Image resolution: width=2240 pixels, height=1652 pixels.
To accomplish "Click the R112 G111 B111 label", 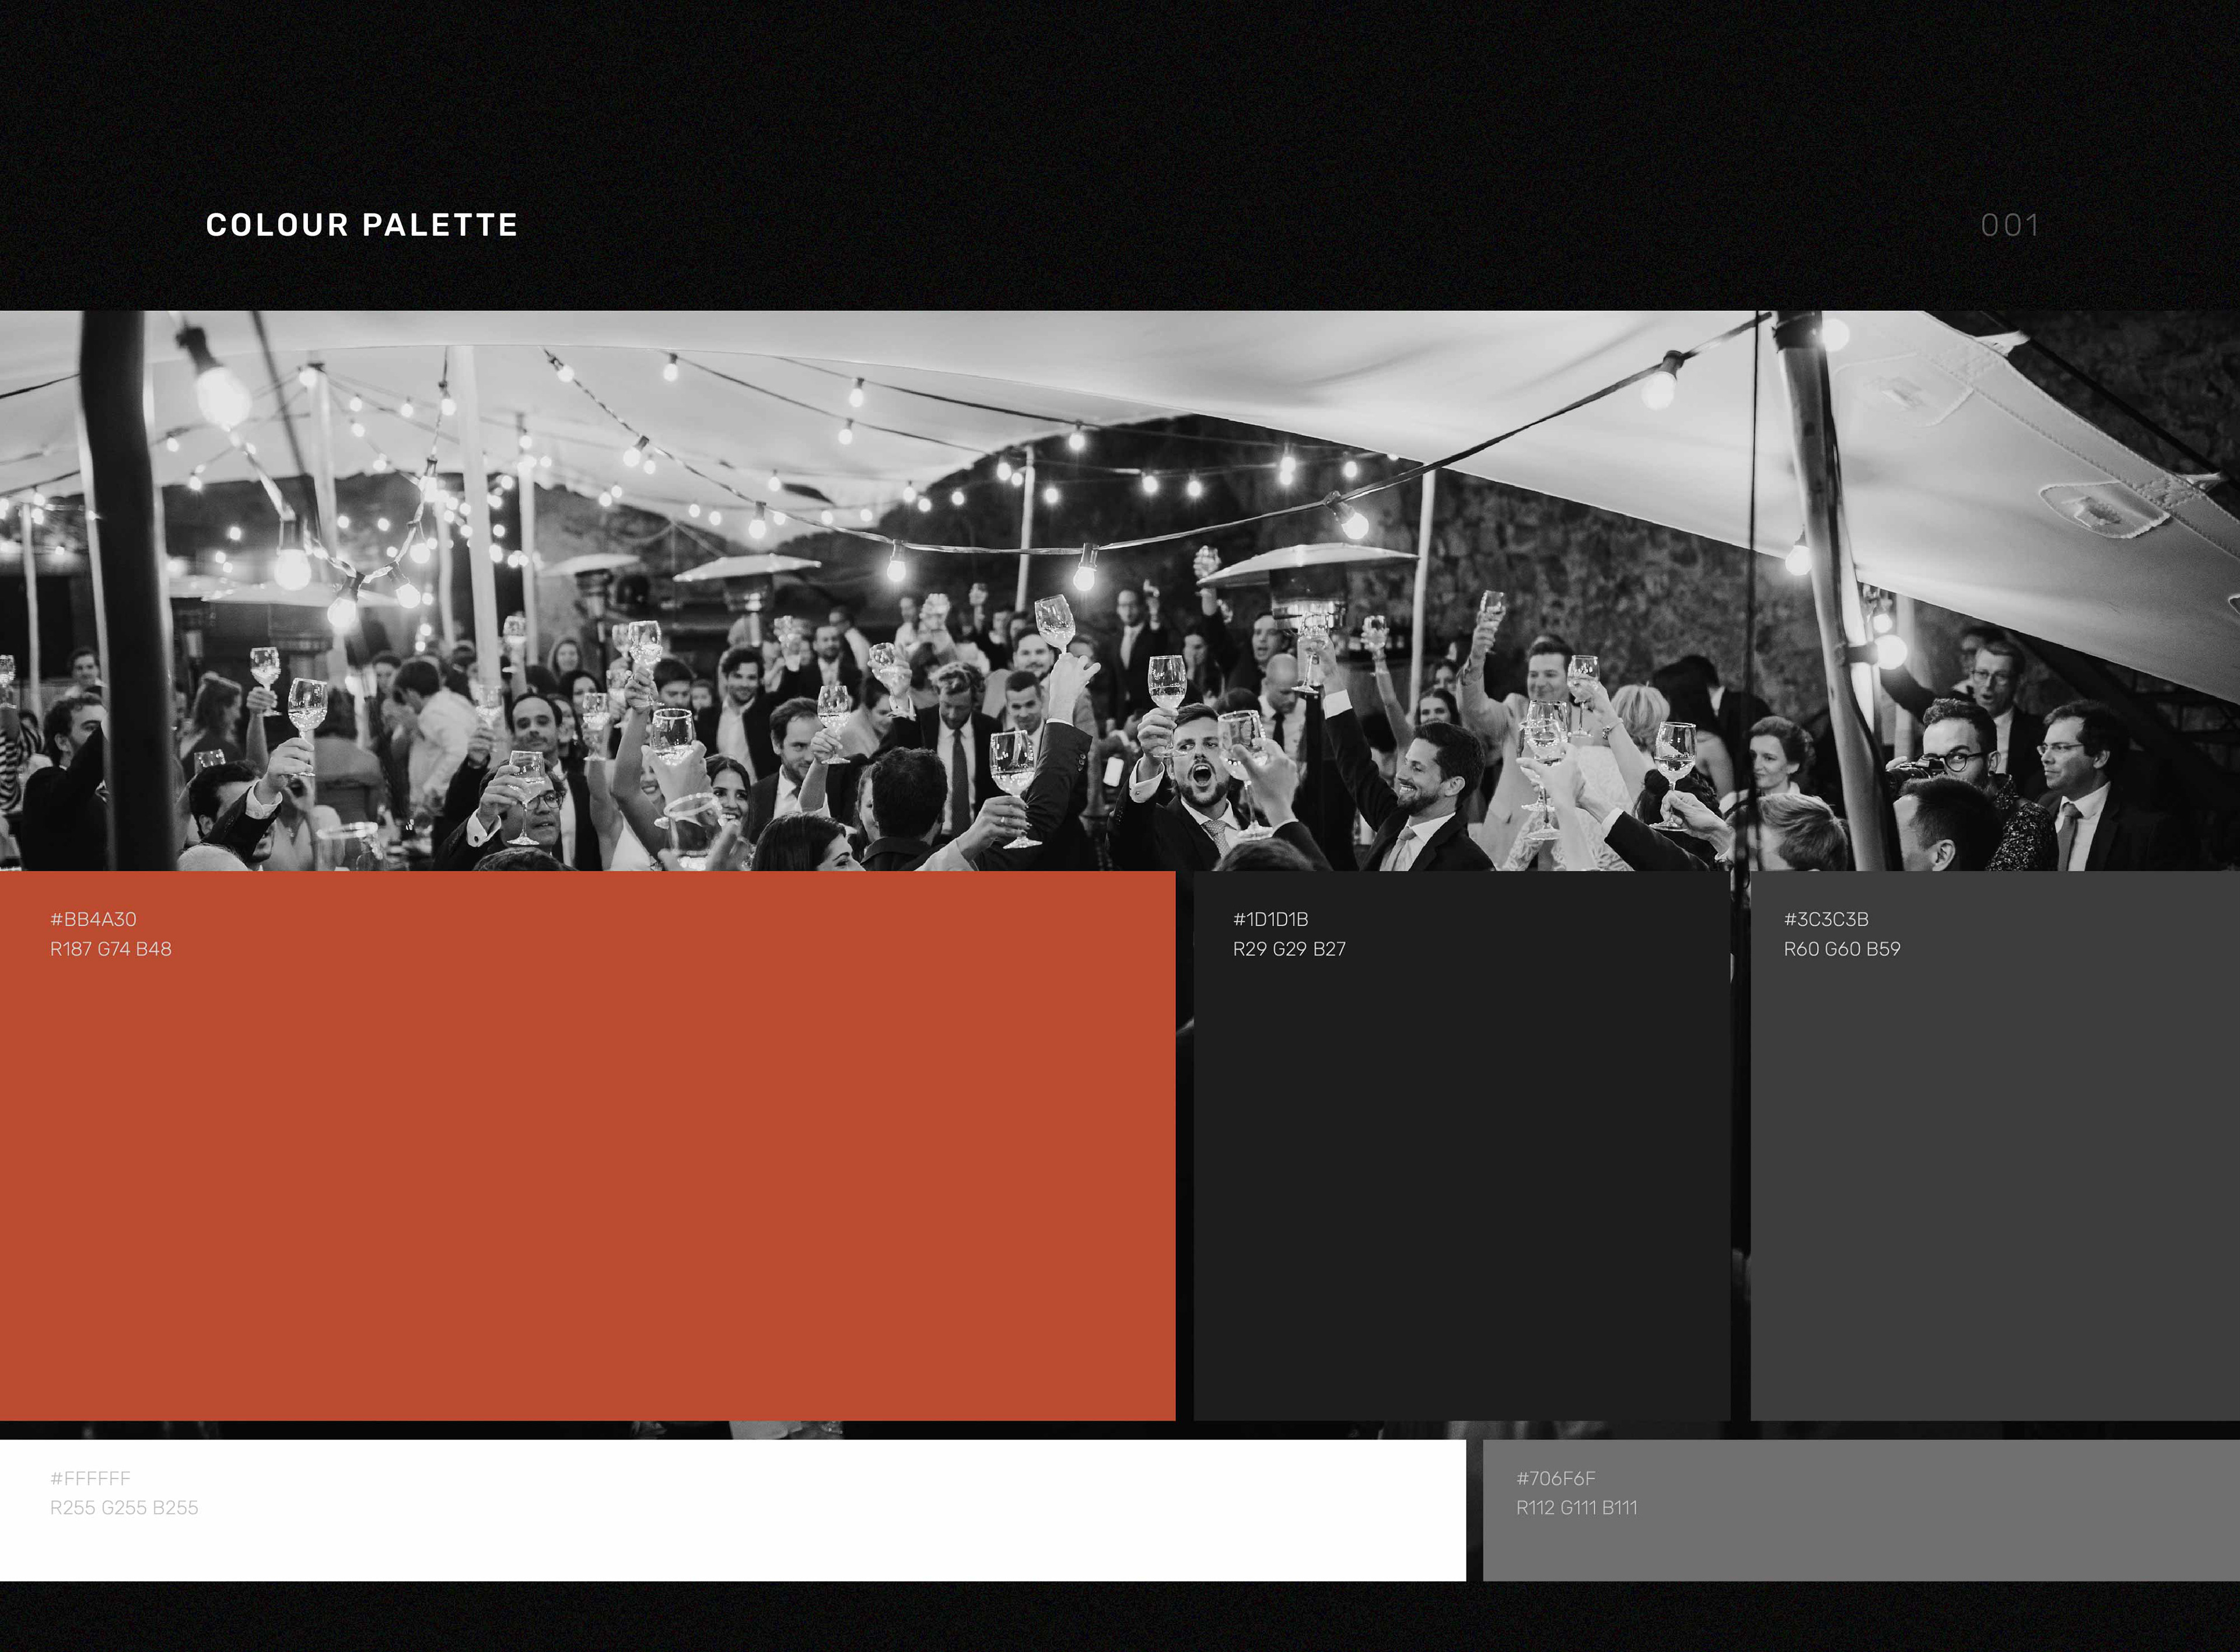I will (1577, 1508).
